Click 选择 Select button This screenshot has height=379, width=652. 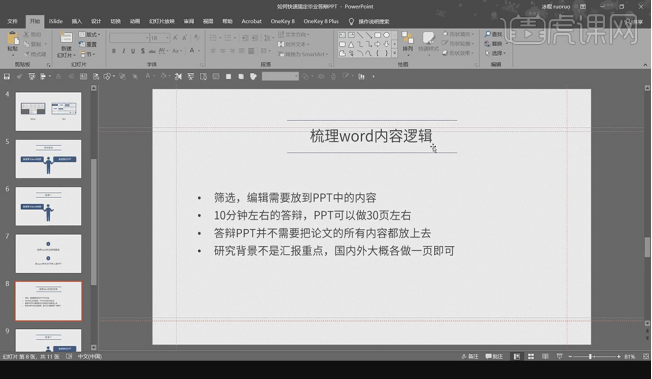coord(495,53)
